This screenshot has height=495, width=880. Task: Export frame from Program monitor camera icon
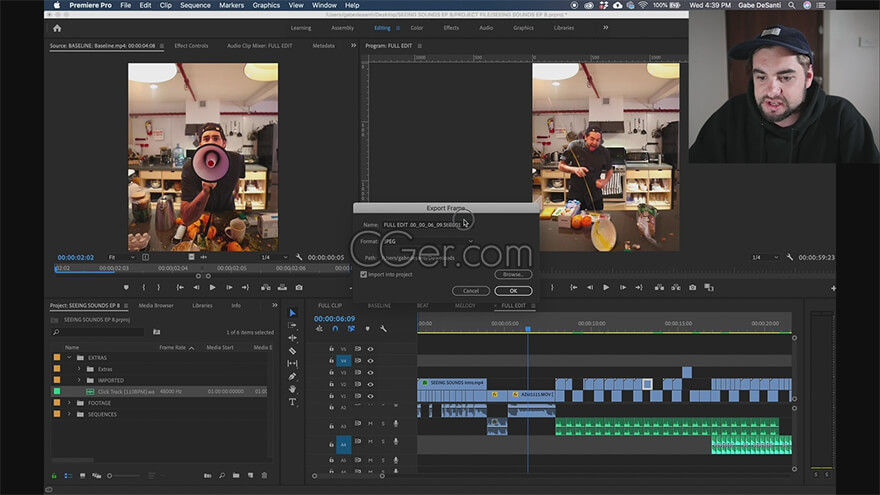click(693, 287)
